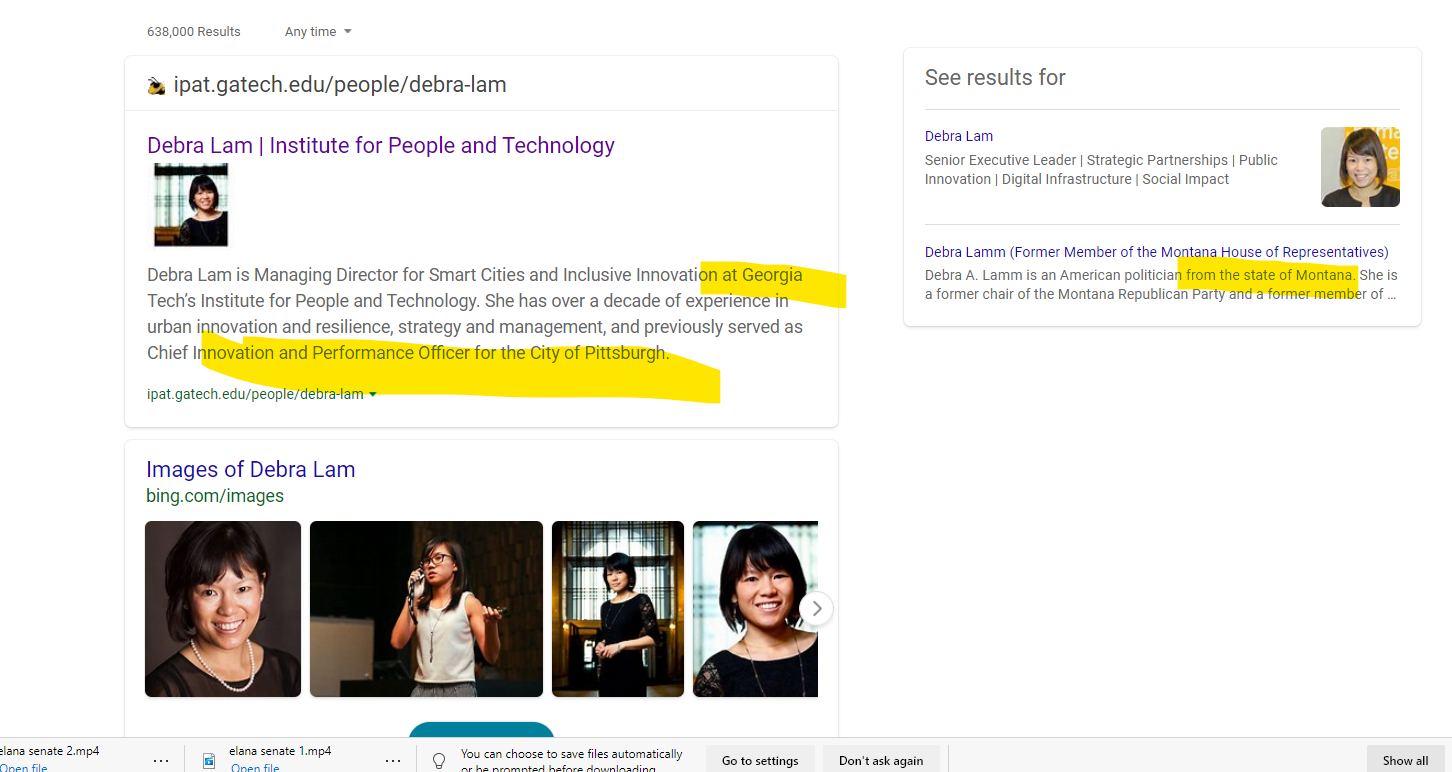
Task: Click the bing.com/images link
Action: point(215,496)
